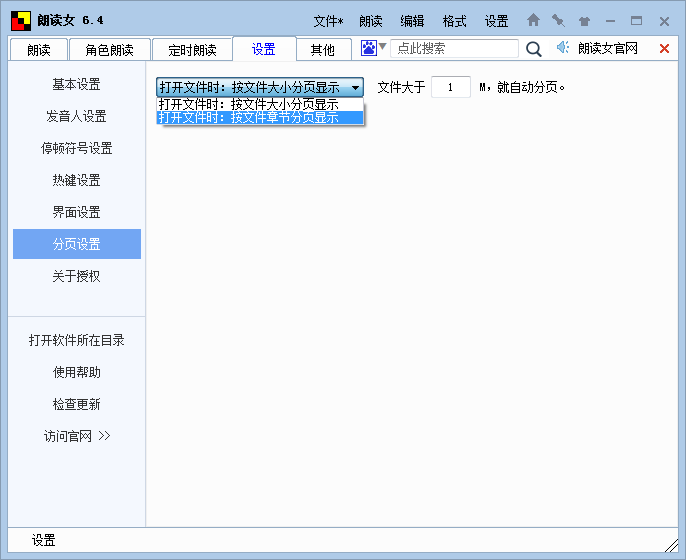Expand the search engine arrow beside paw icon
The width and height of the screenshot is (686, 560).
pyautogui.click(x=382, y=46)
